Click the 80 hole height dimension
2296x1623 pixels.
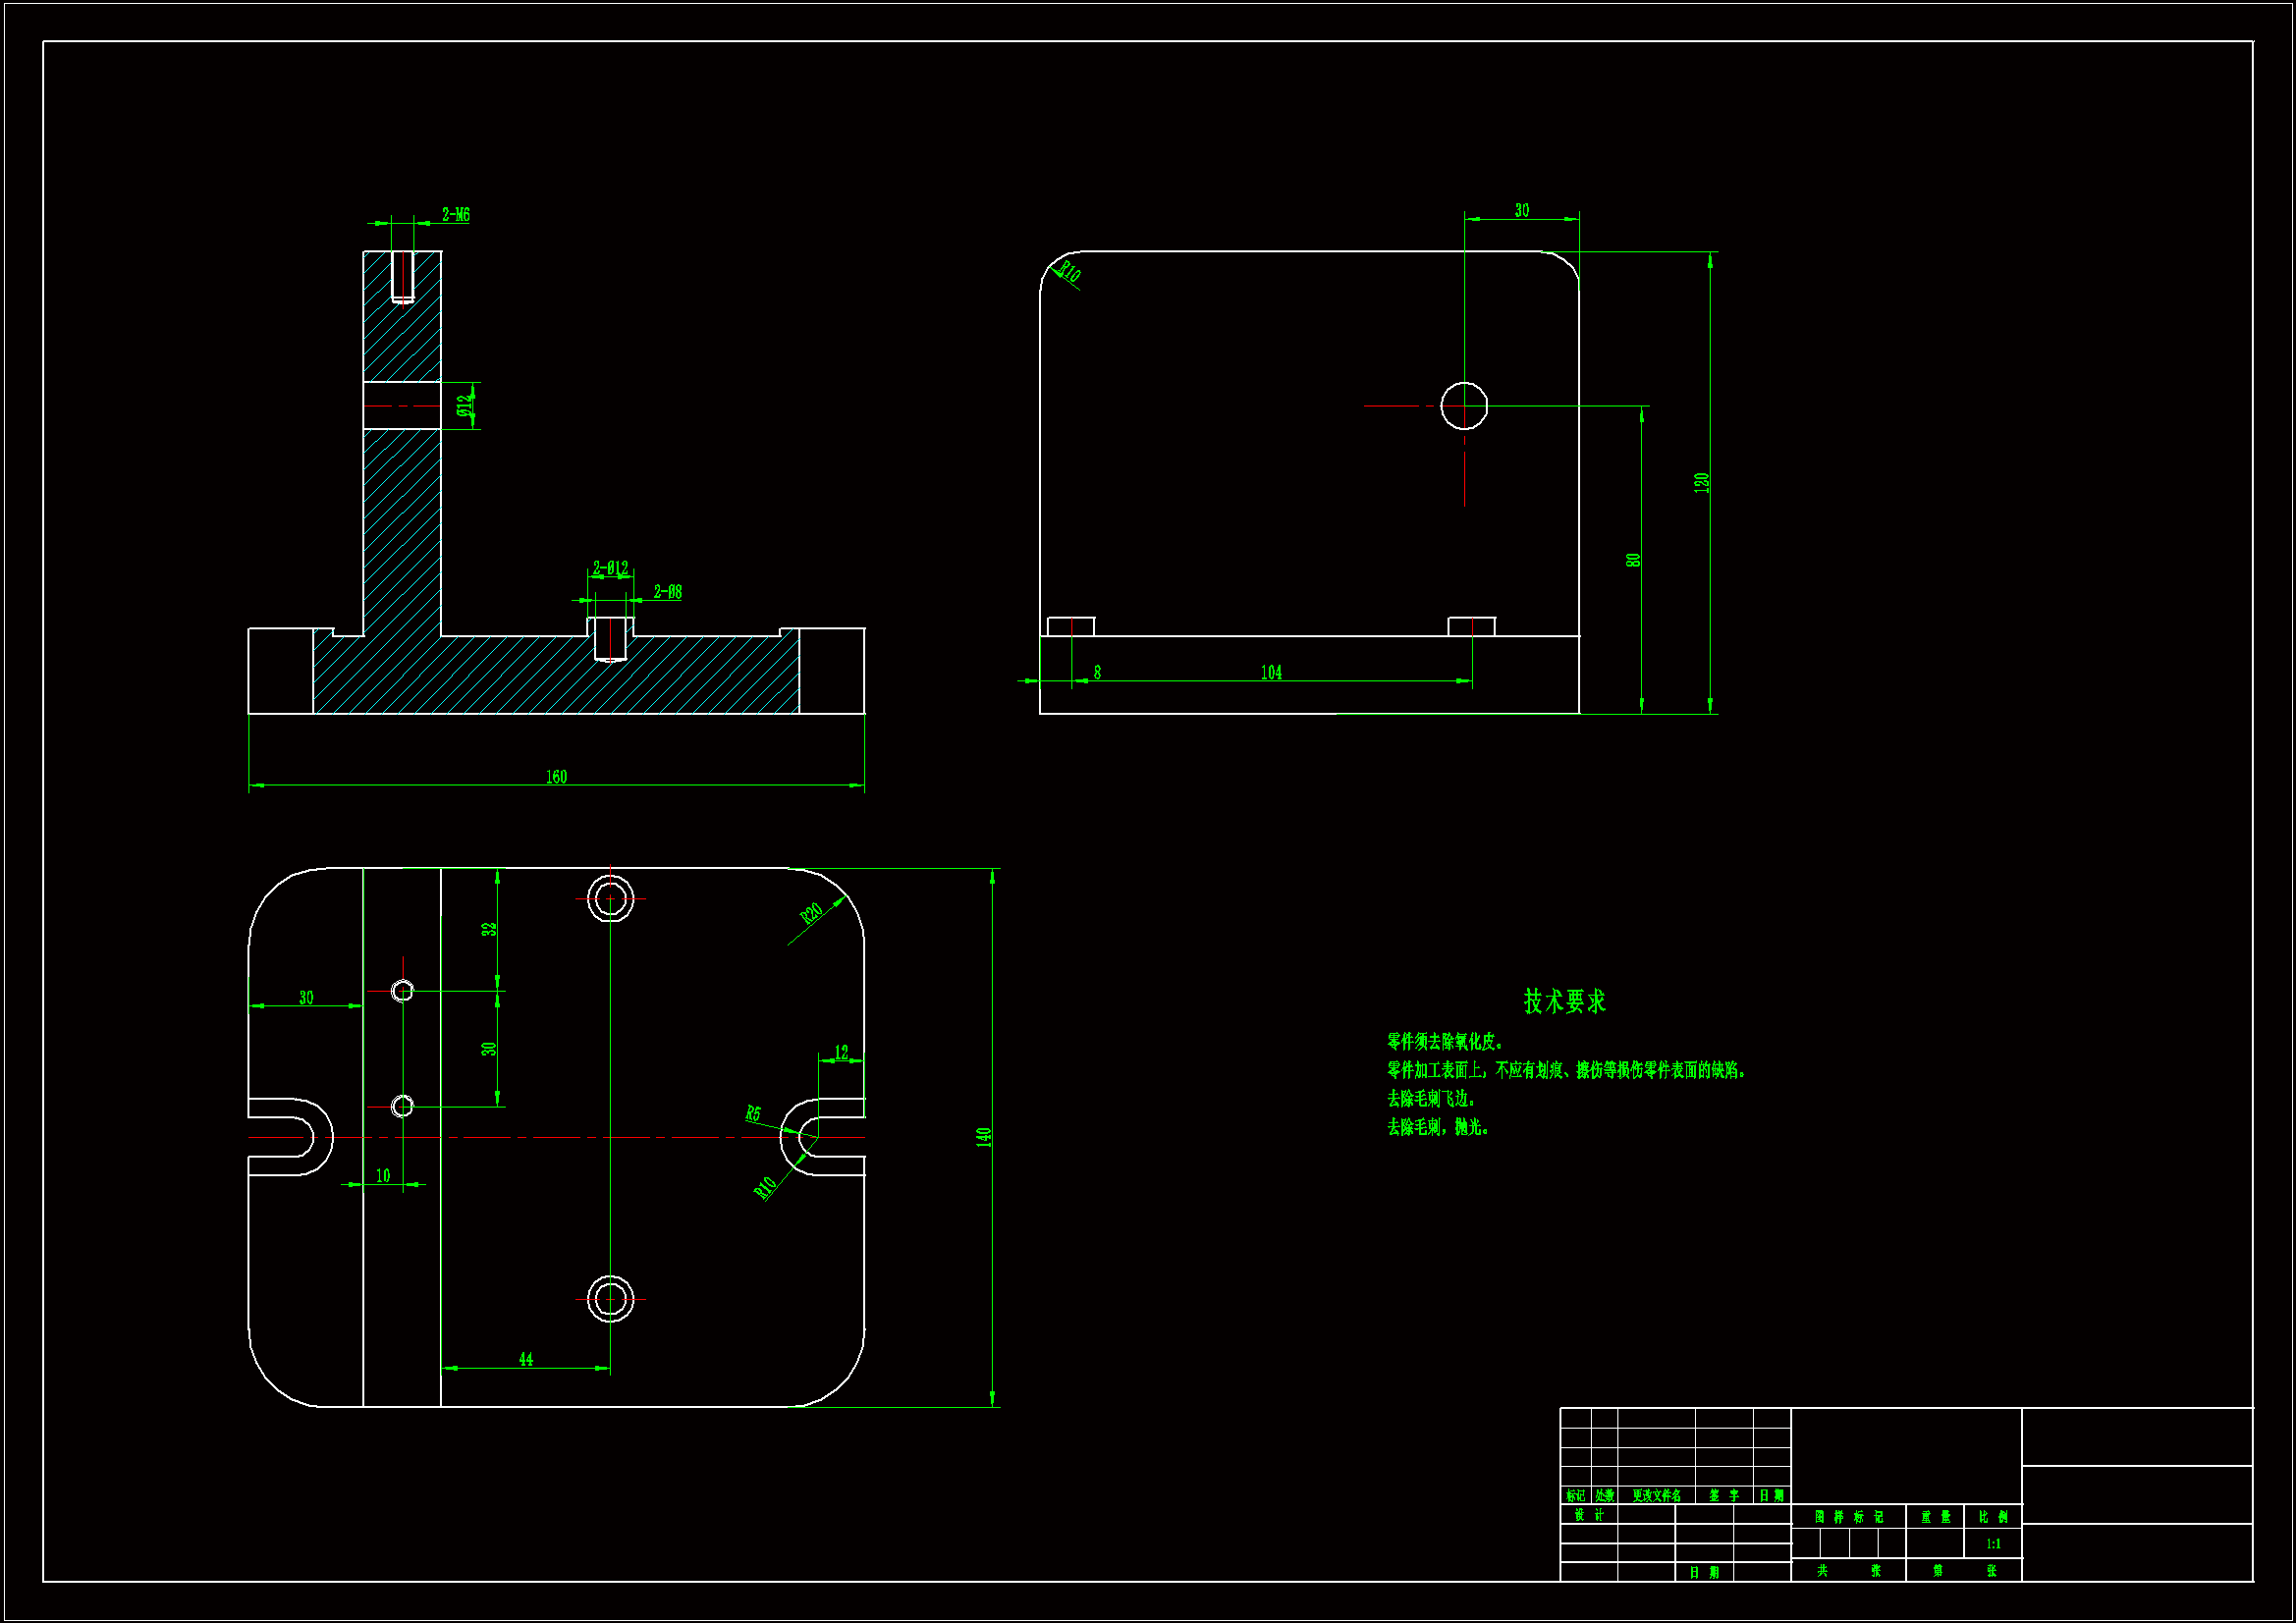pos(1633,560)
